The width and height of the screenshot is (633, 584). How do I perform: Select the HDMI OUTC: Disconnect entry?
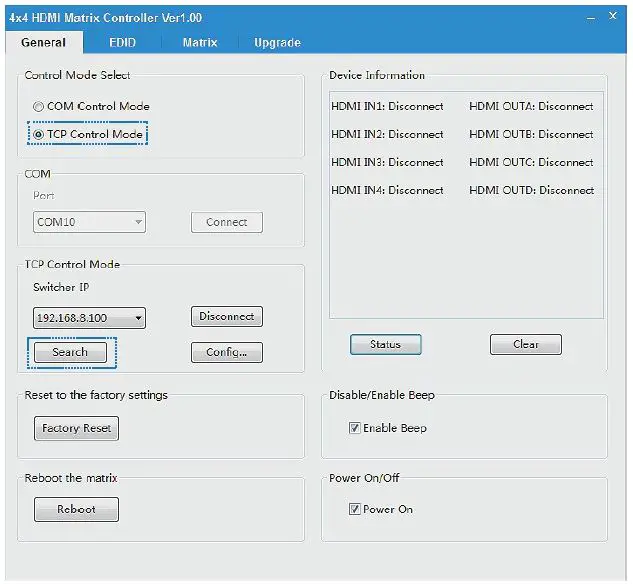pyautogui.click(x=531, y=162)
